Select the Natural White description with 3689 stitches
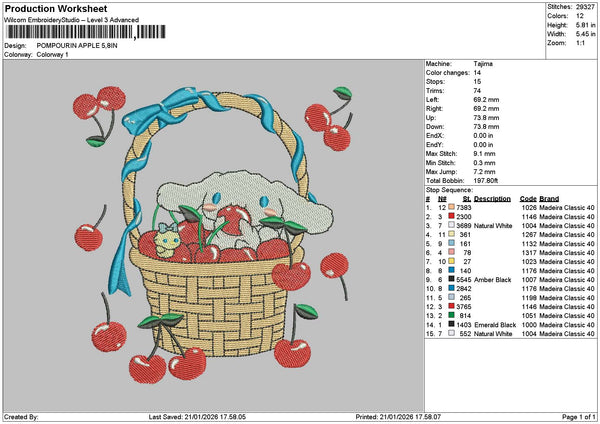 493,226
